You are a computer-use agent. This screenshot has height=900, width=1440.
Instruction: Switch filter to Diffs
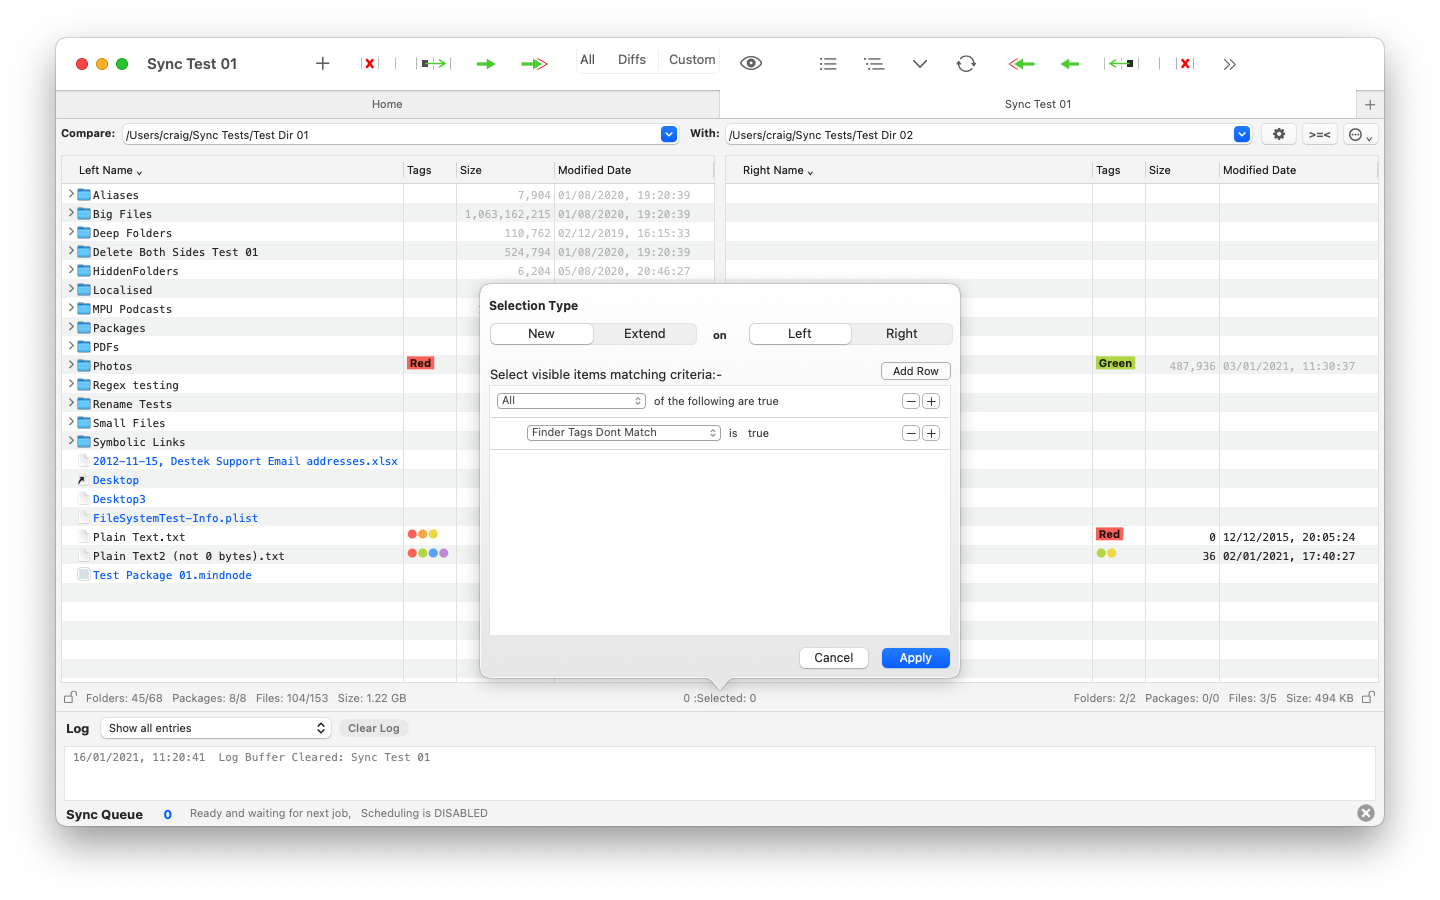[x=632, y=60]
